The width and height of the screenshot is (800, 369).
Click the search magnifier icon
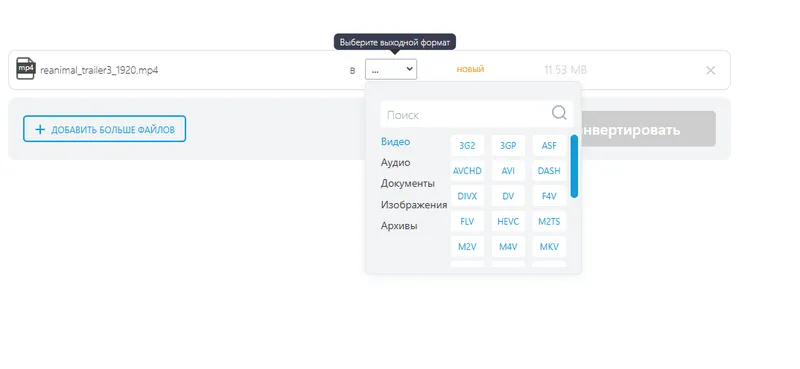(559, 113)
